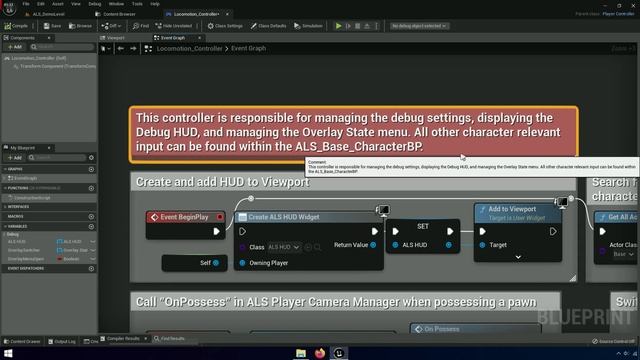The height and width of the screenshot is (360, 640).
Task: Open Content Drawer in the status bar
Action: tap(22, 341)
